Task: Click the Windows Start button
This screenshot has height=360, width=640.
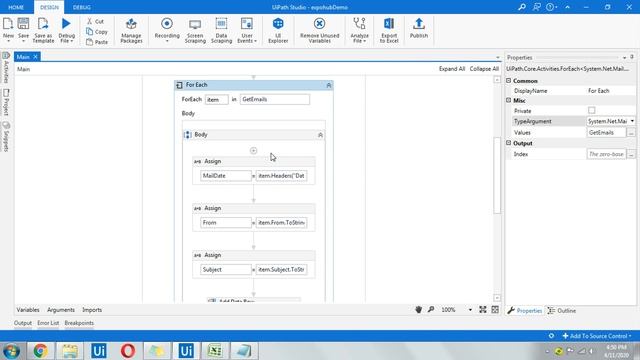Action: (11, 351)
